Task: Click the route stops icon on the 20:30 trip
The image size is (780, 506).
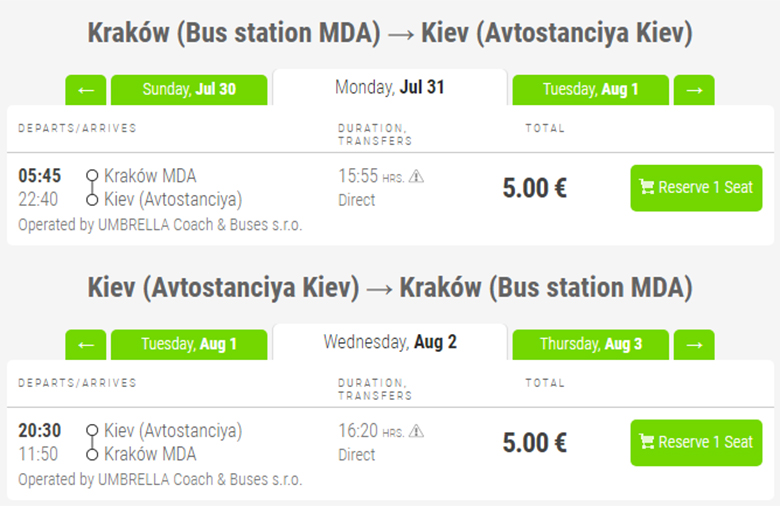Action: click(x=92, y=442)
